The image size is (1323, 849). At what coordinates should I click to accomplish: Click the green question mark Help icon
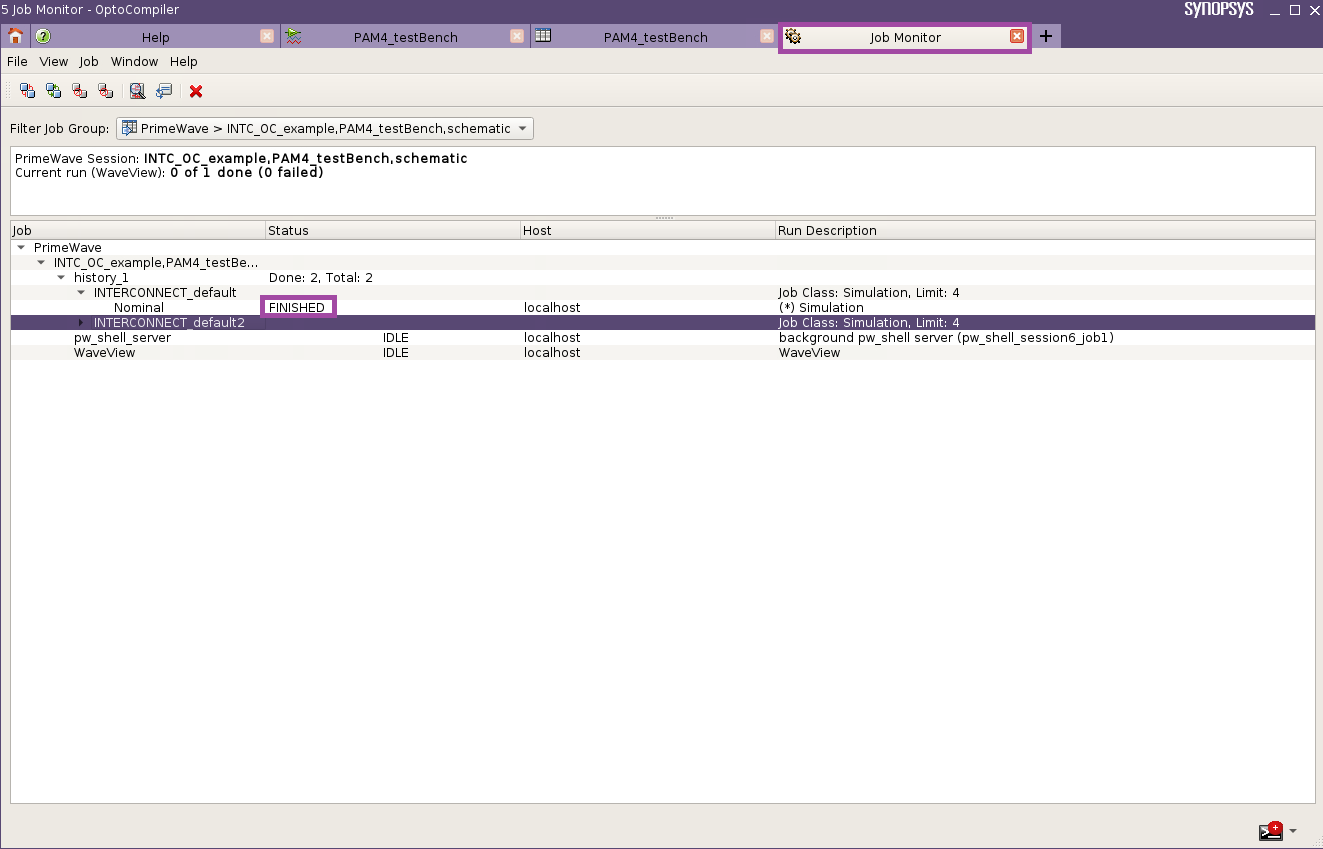pyautogui.click(x=43, y=37)
